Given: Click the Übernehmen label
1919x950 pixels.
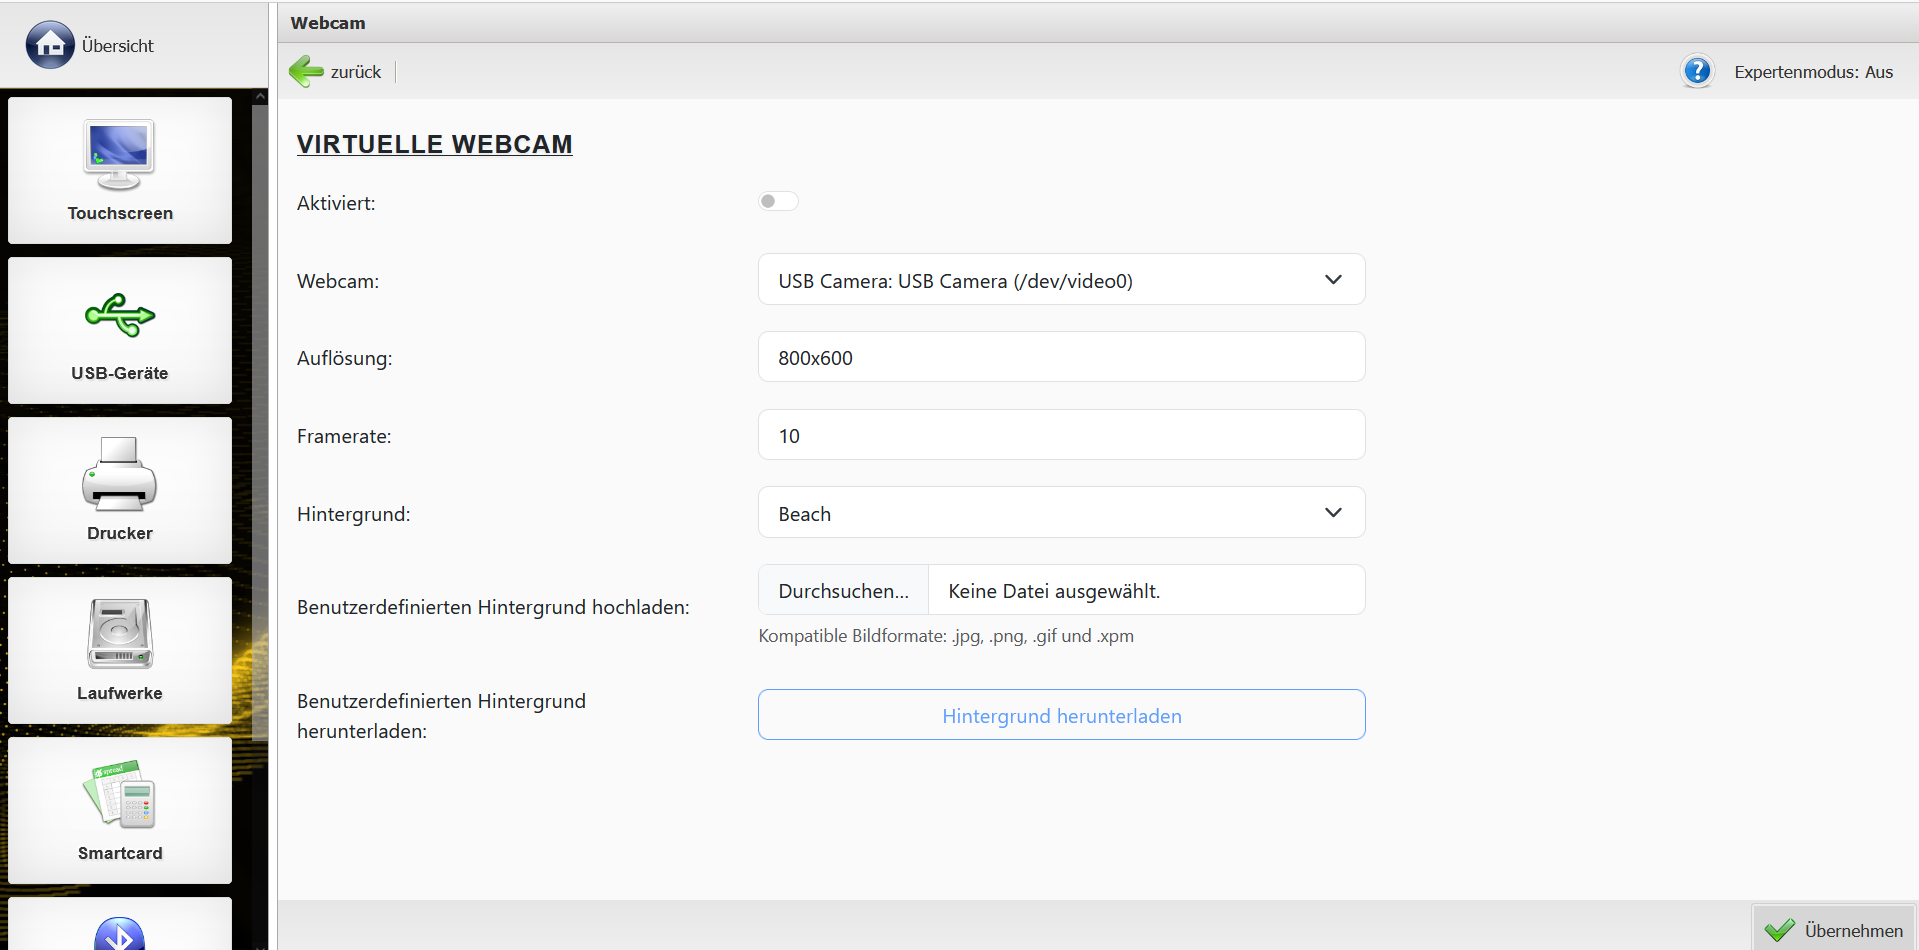Looking at the screenshot, I should point(1853,930).
